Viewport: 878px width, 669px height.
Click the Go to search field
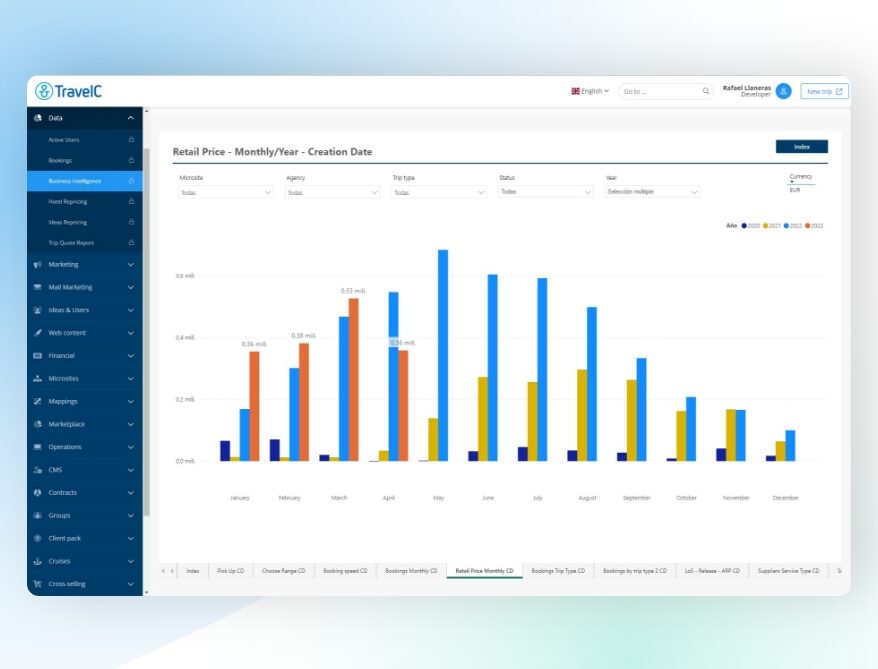tap(665, 91)
